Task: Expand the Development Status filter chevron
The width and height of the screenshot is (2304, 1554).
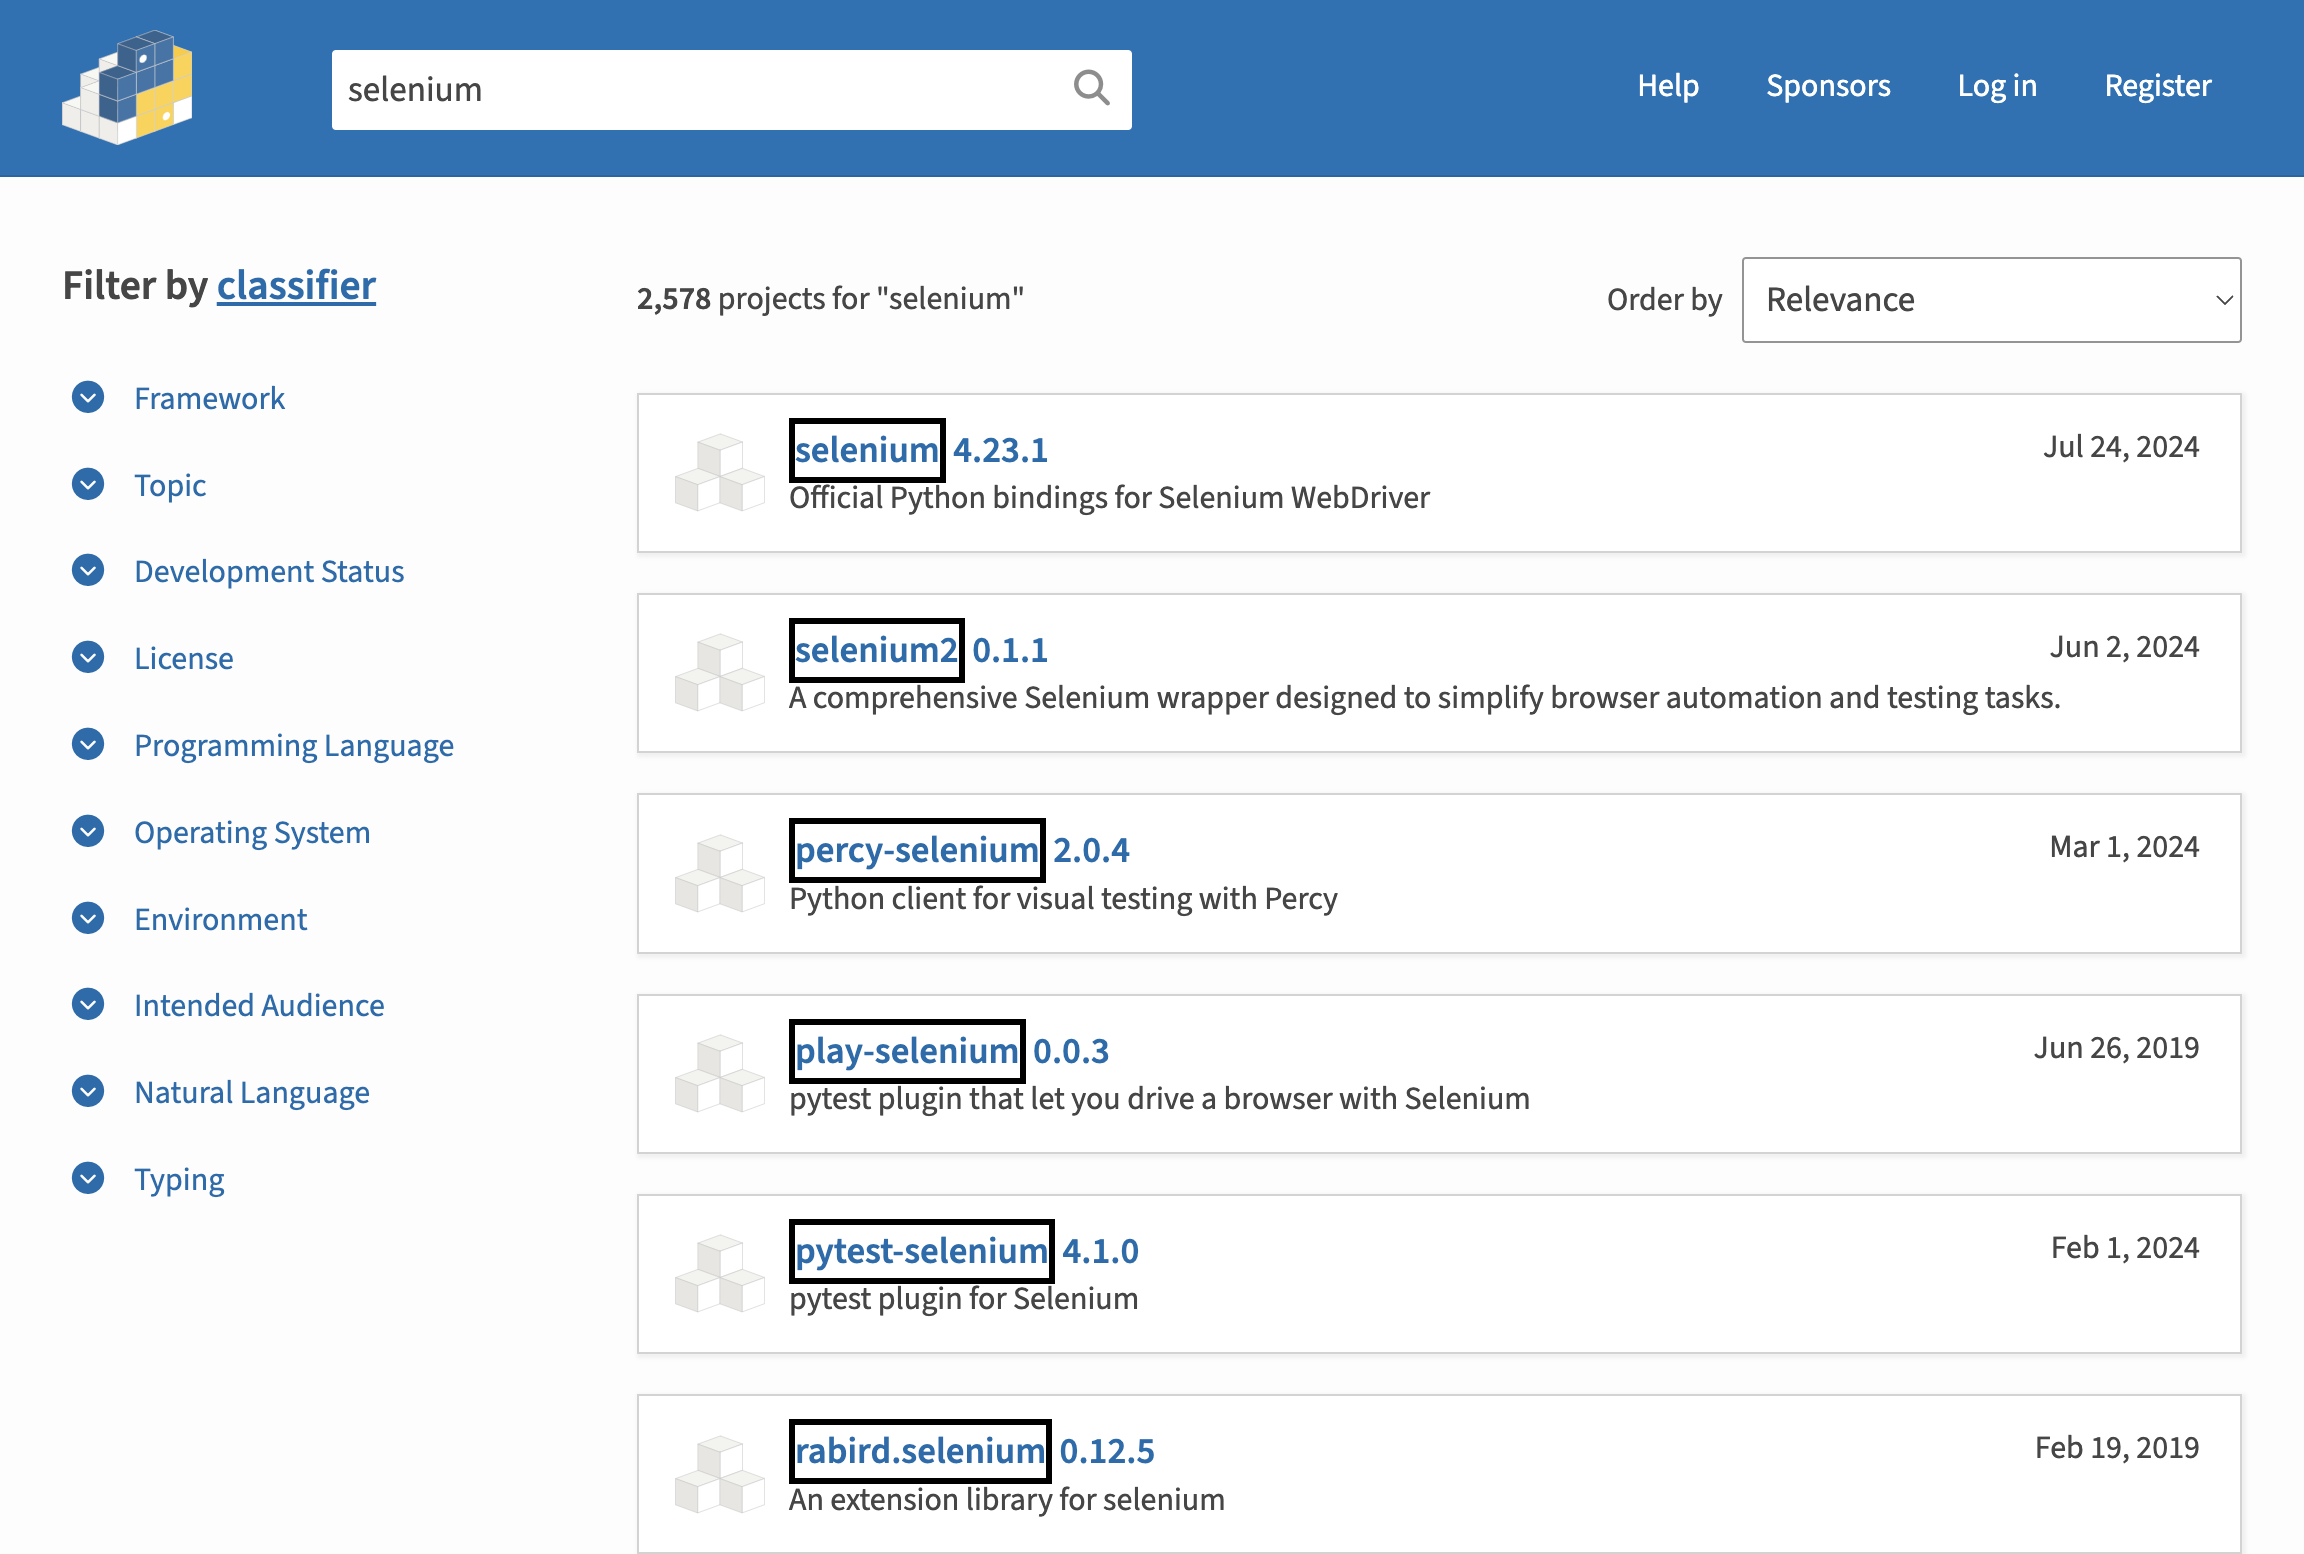Action: coord(88,570)
